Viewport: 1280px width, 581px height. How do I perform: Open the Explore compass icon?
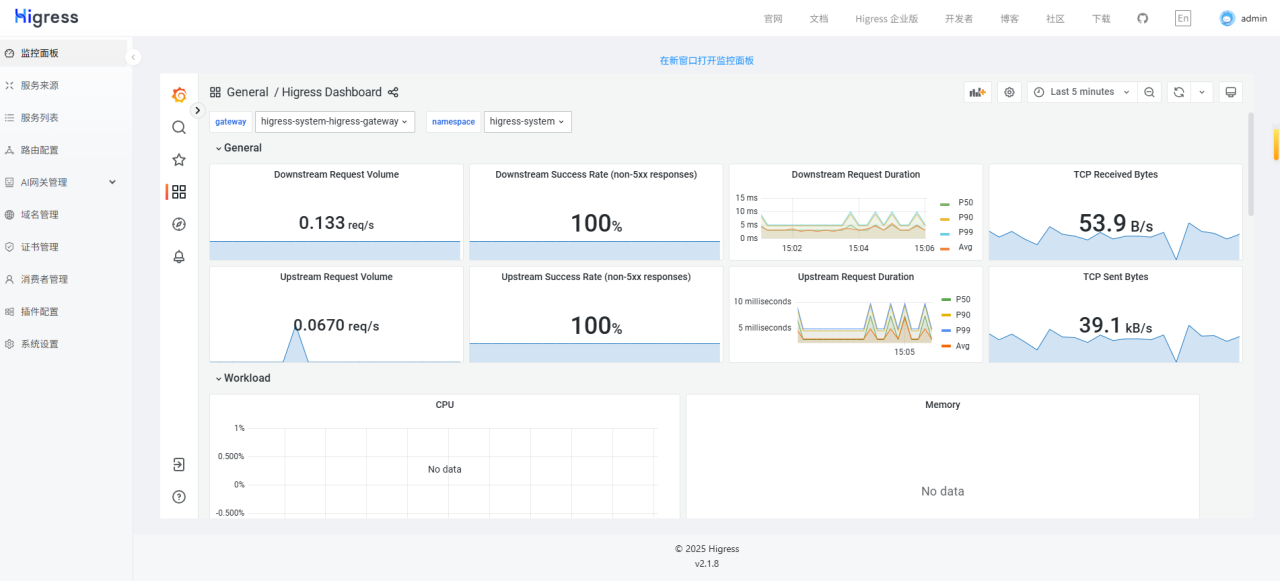(x=179, y=224)
